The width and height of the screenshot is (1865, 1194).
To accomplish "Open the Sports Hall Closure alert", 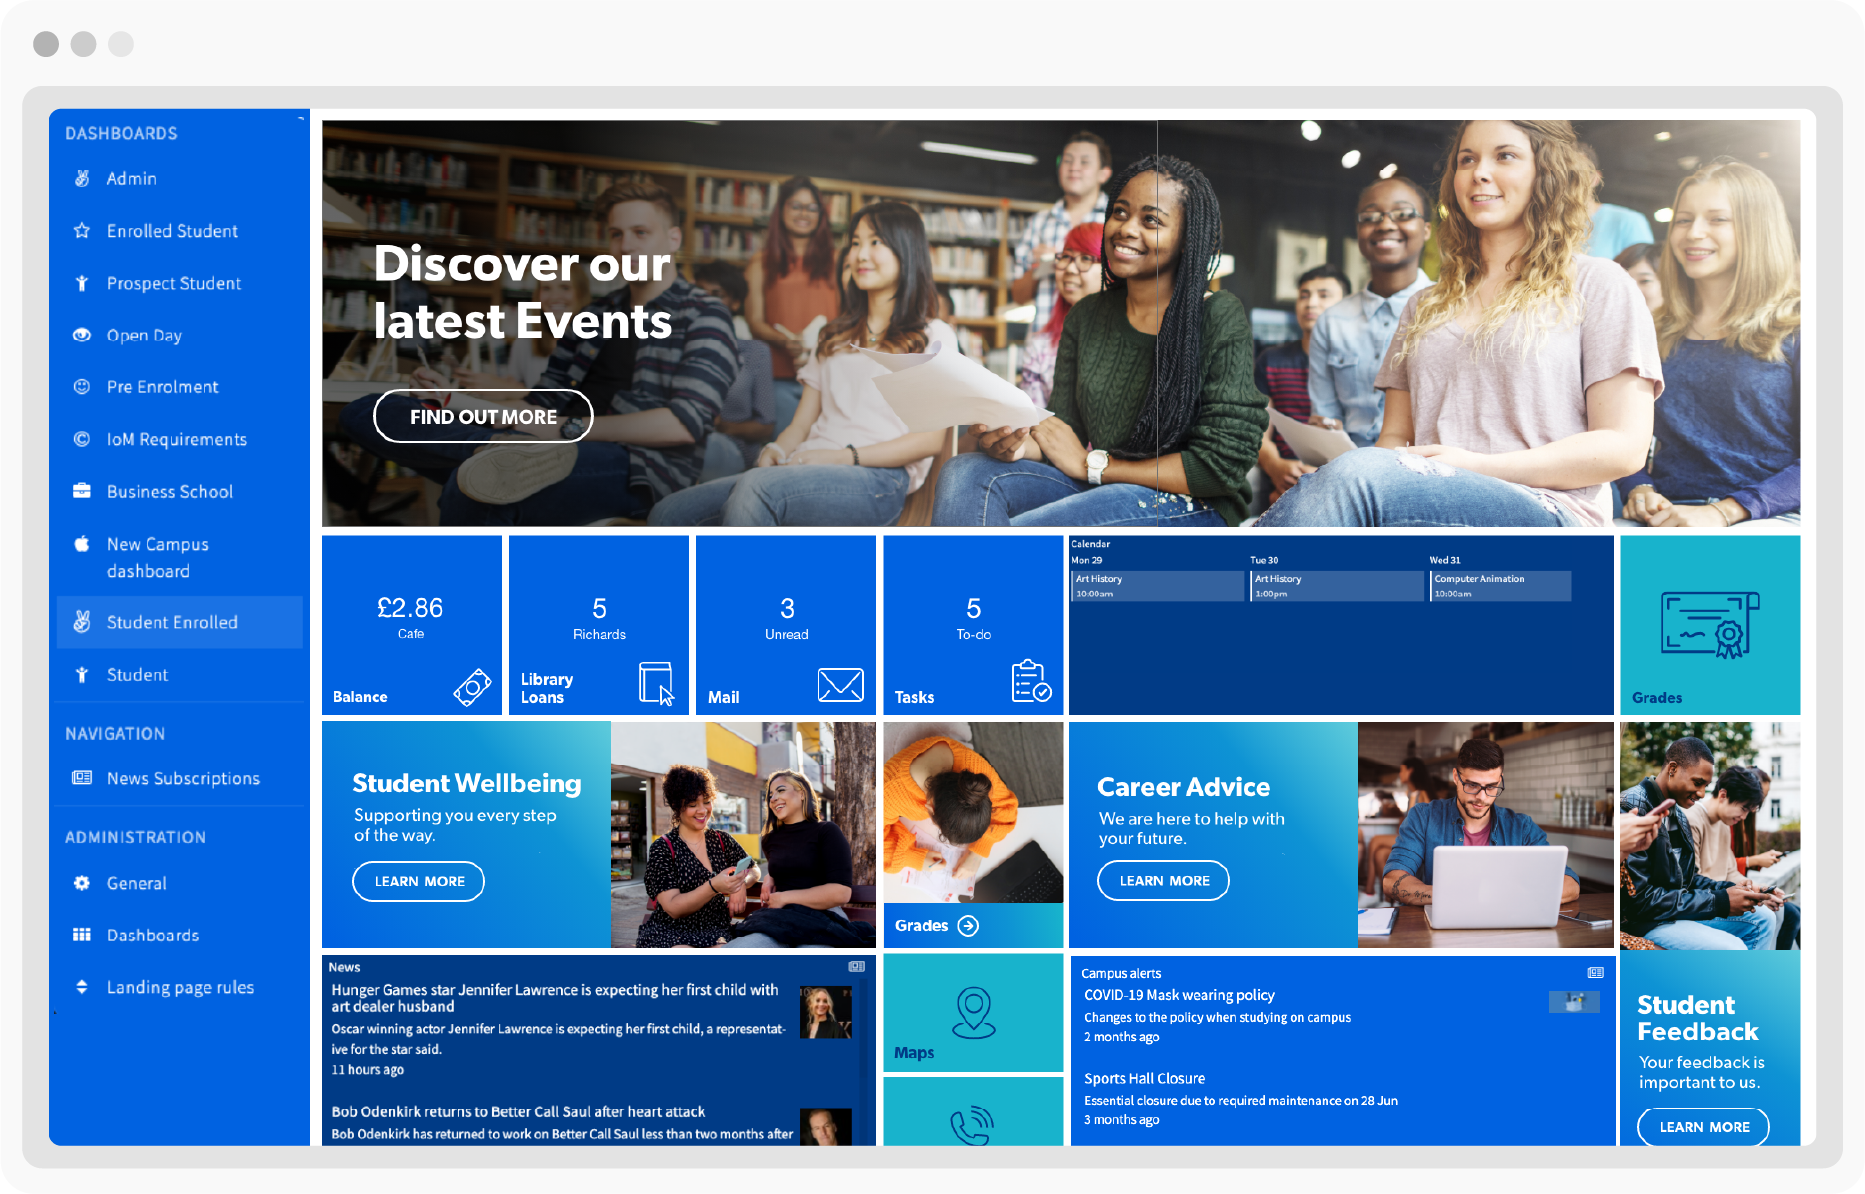I will click(x=1144, y=1078).
